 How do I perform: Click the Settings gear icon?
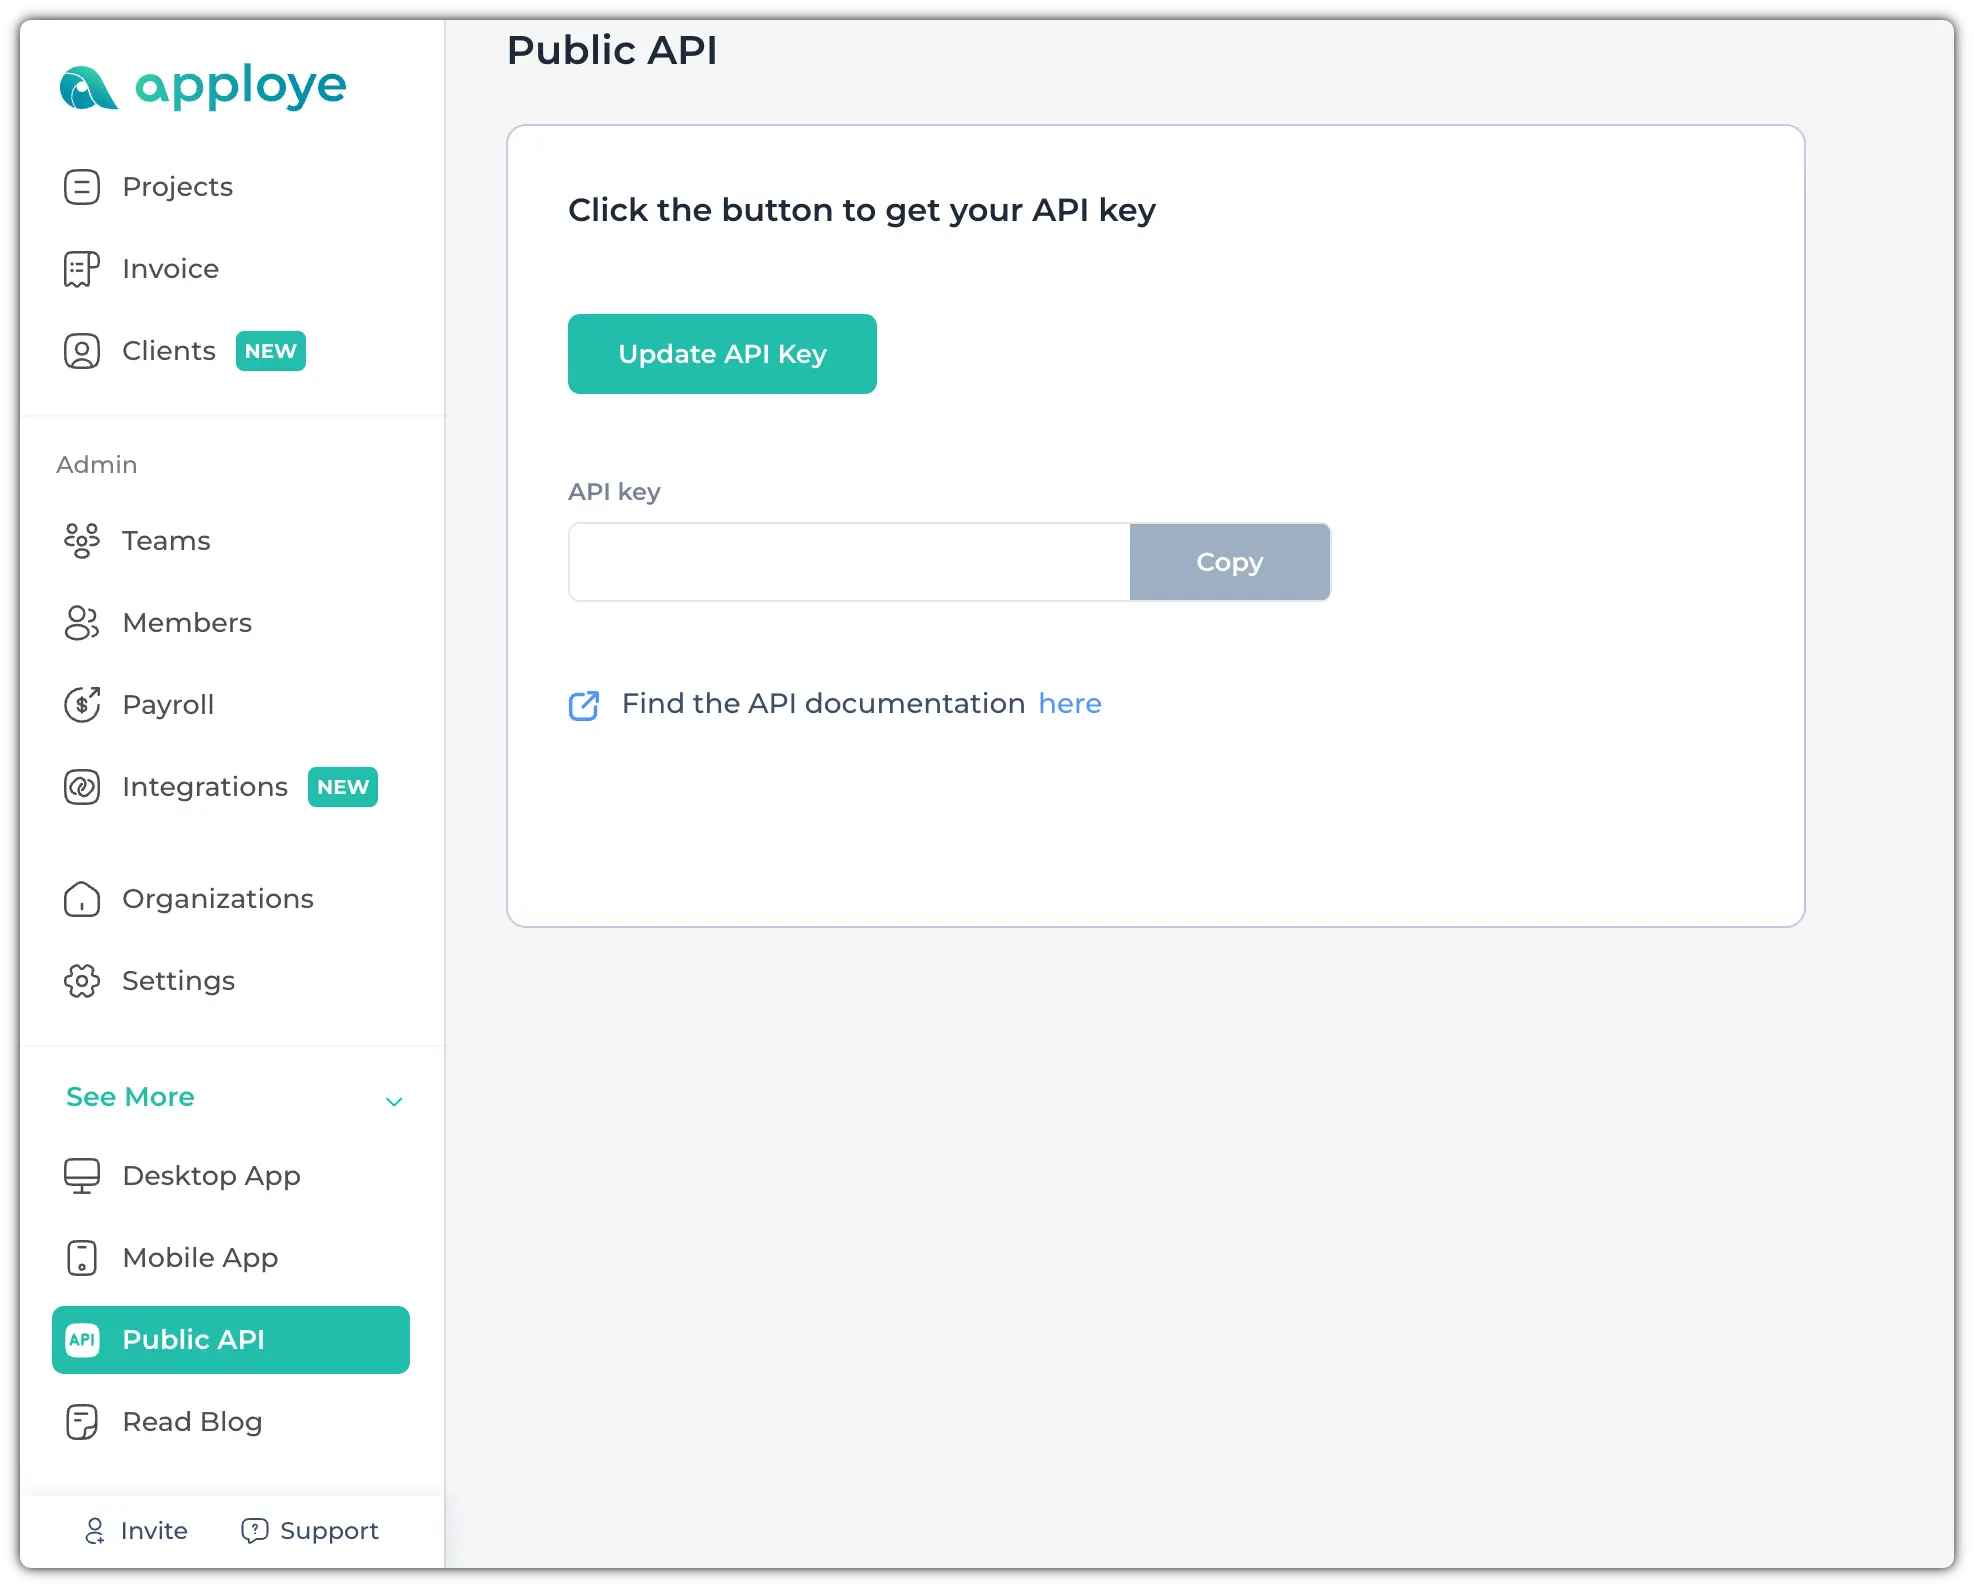pos(82,981)
